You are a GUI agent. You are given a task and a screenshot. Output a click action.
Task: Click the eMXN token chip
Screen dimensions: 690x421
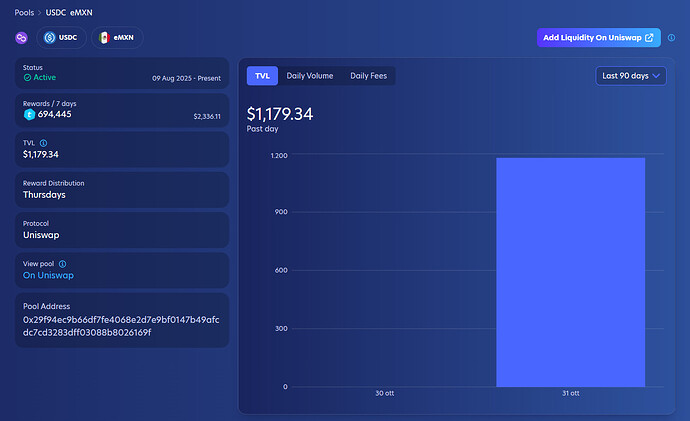(x=117, y=38)
